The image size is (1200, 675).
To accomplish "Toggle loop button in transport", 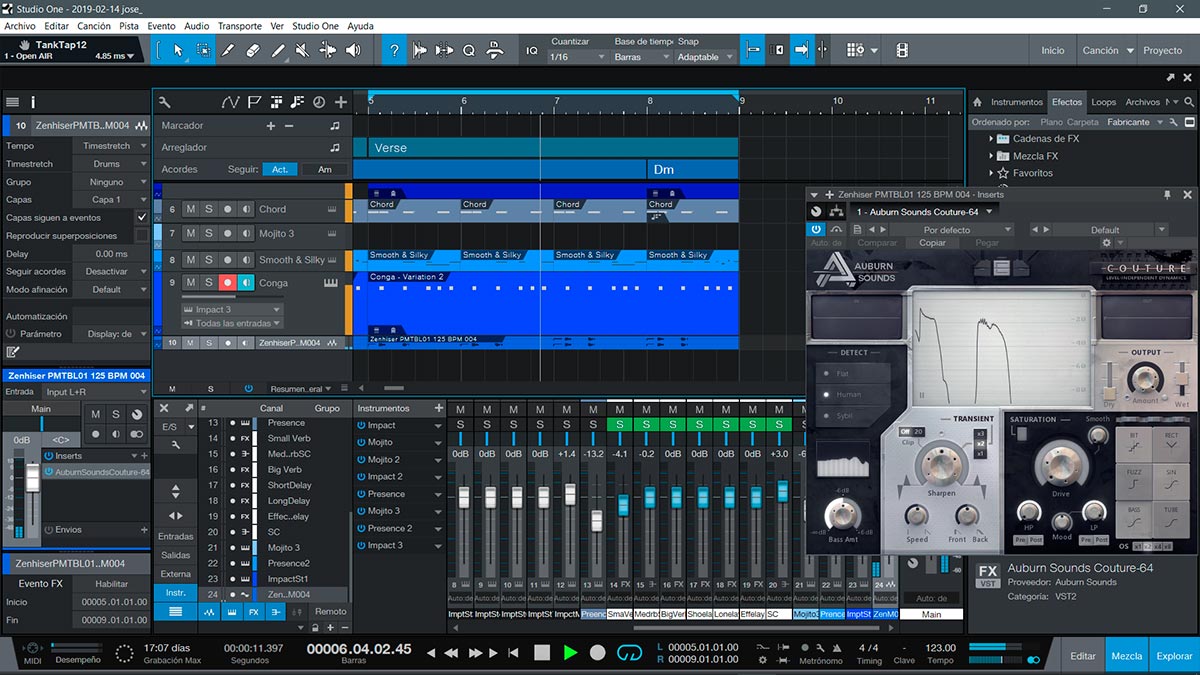I will tap(628, 652).
